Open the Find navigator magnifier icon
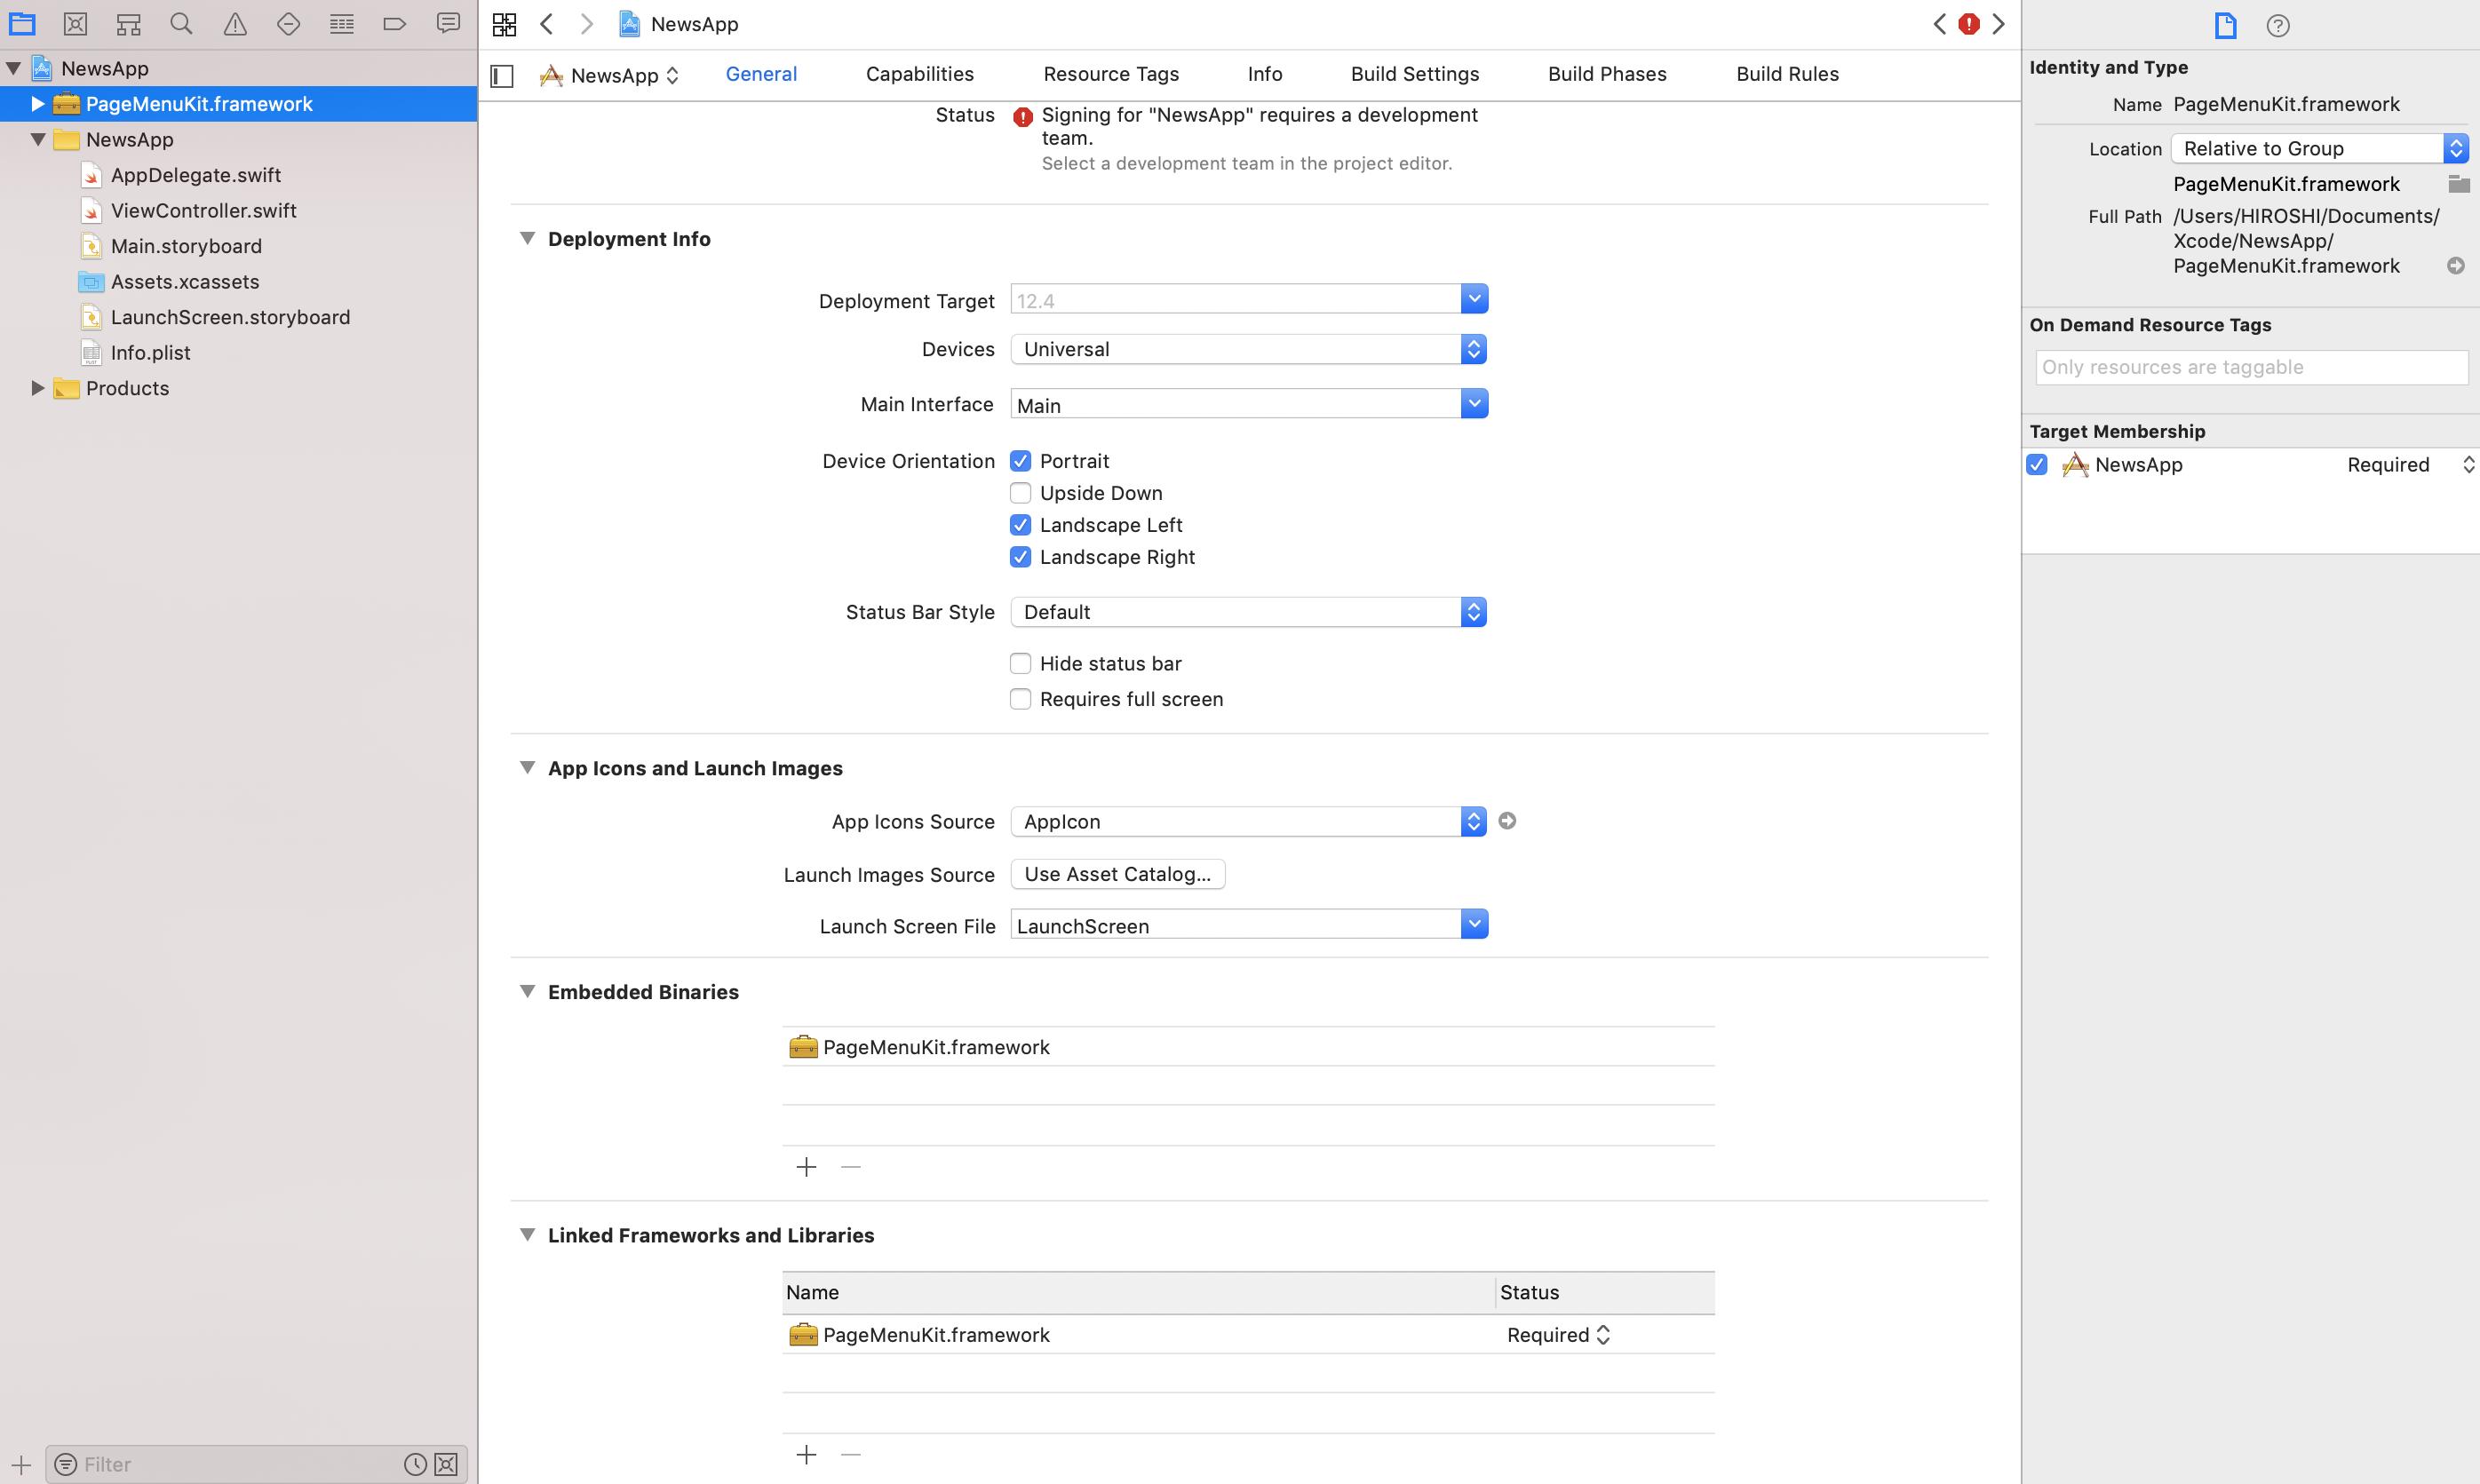 coord(181,24)
